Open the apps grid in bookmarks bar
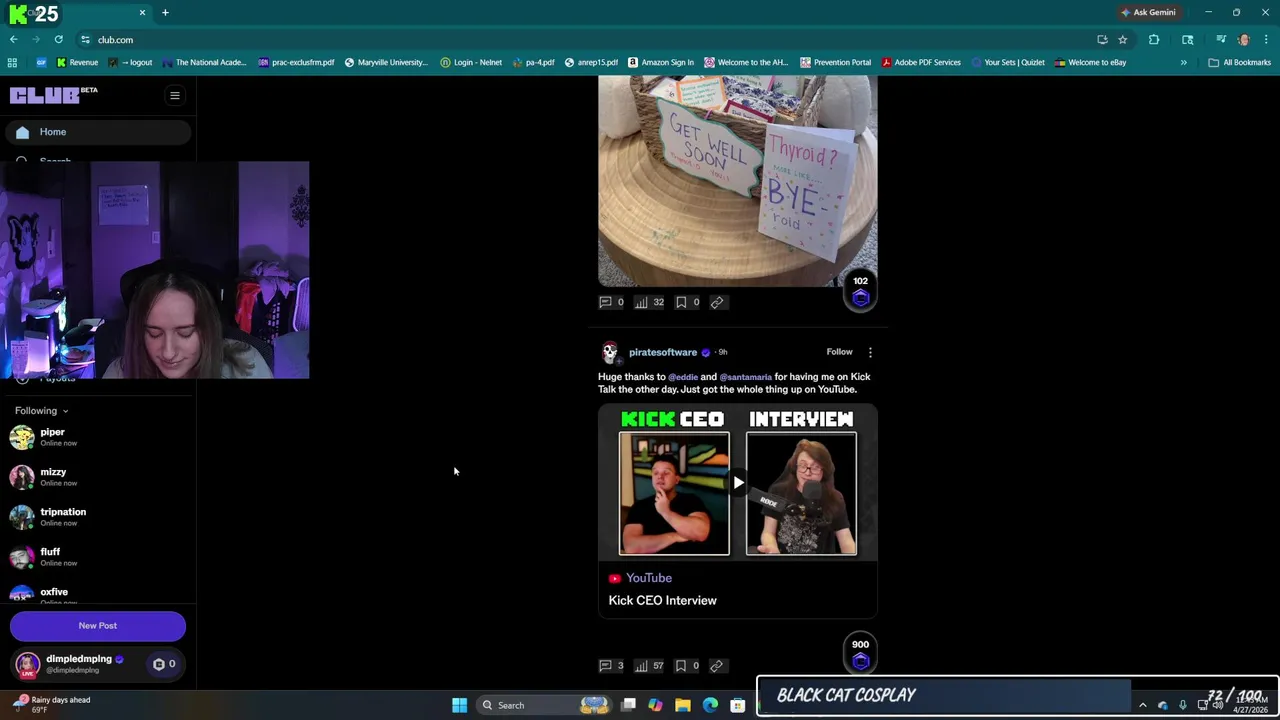The image size is (1280, 720). click(x=12, y=62)
